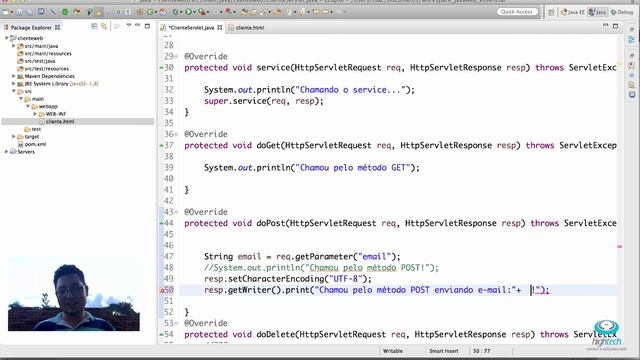Collapse code fold at line 36
Screen dimensions: 640x360
pos(176,134)
